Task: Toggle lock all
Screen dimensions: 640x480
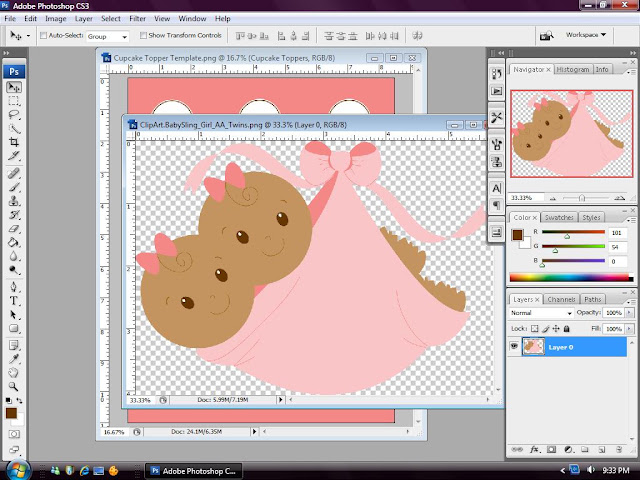Action: (x=567, y=329)
